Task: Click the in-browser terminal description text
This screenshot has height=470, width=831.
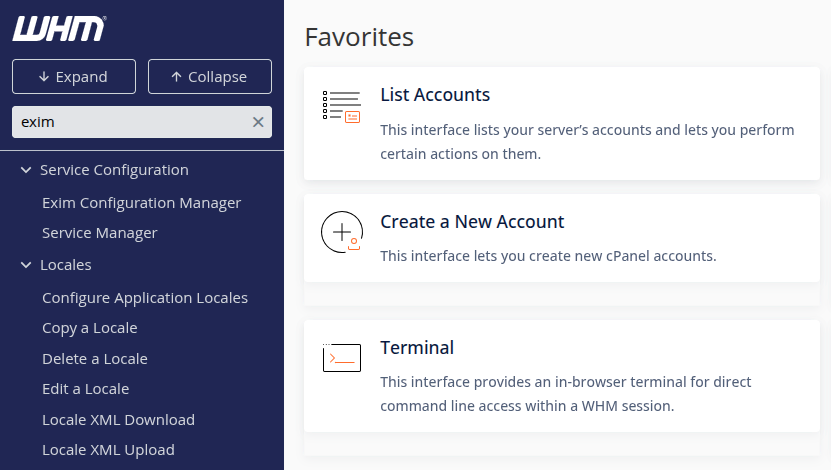Action: tap(565, 394)
